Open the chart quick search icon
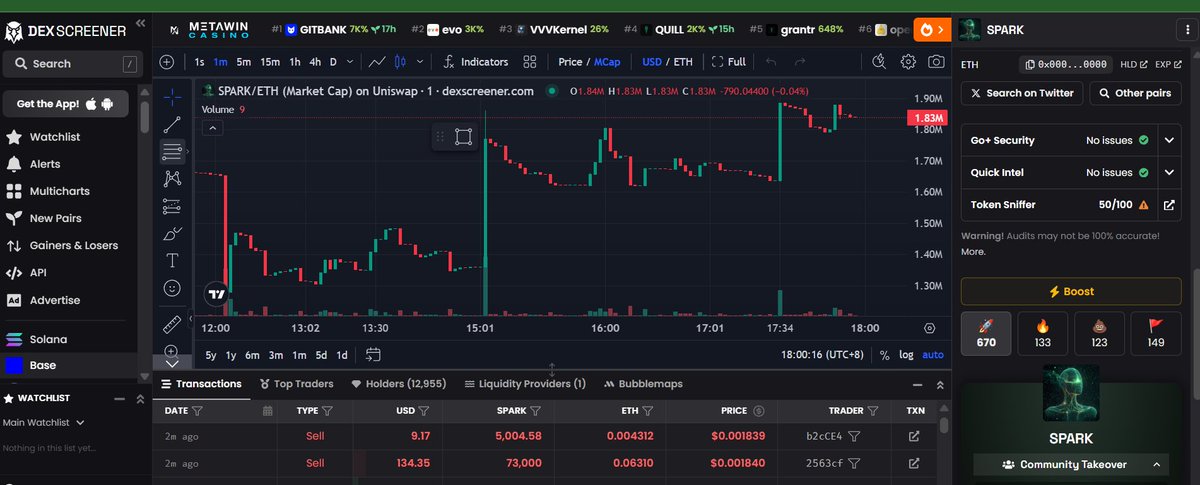 (x=879, y=62)
